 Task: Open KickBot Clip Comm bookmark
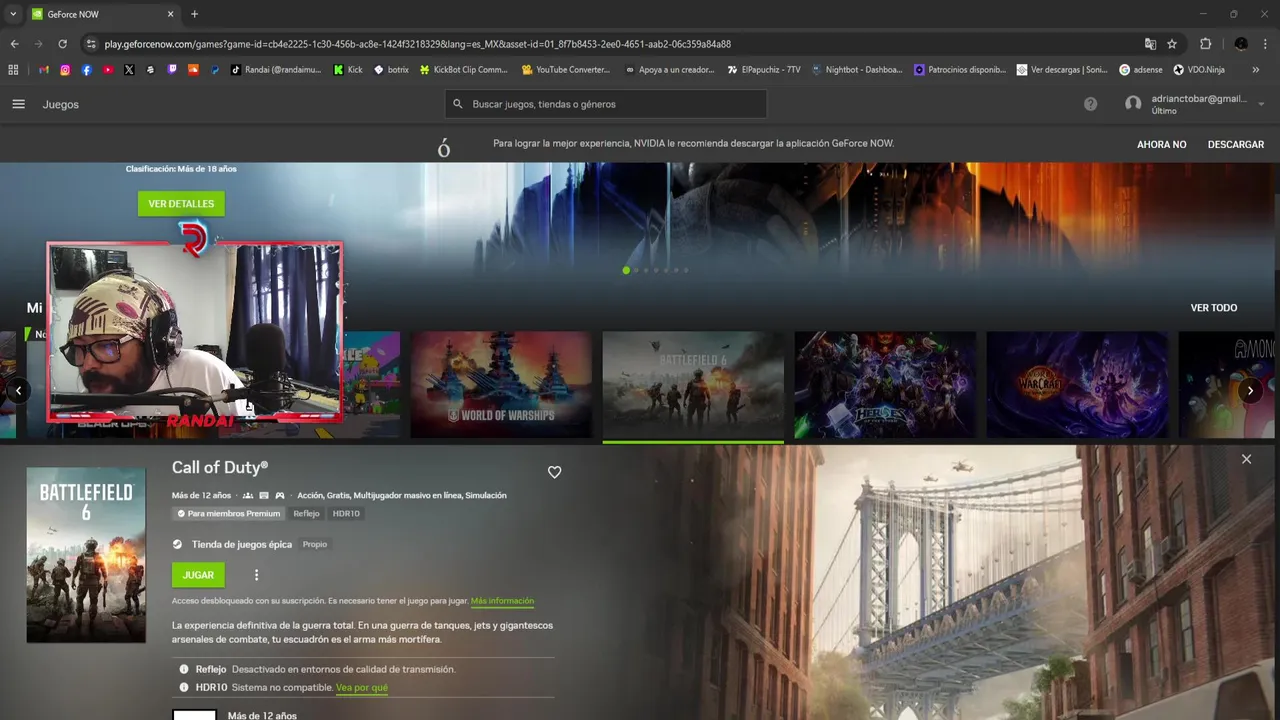(463, 70)
